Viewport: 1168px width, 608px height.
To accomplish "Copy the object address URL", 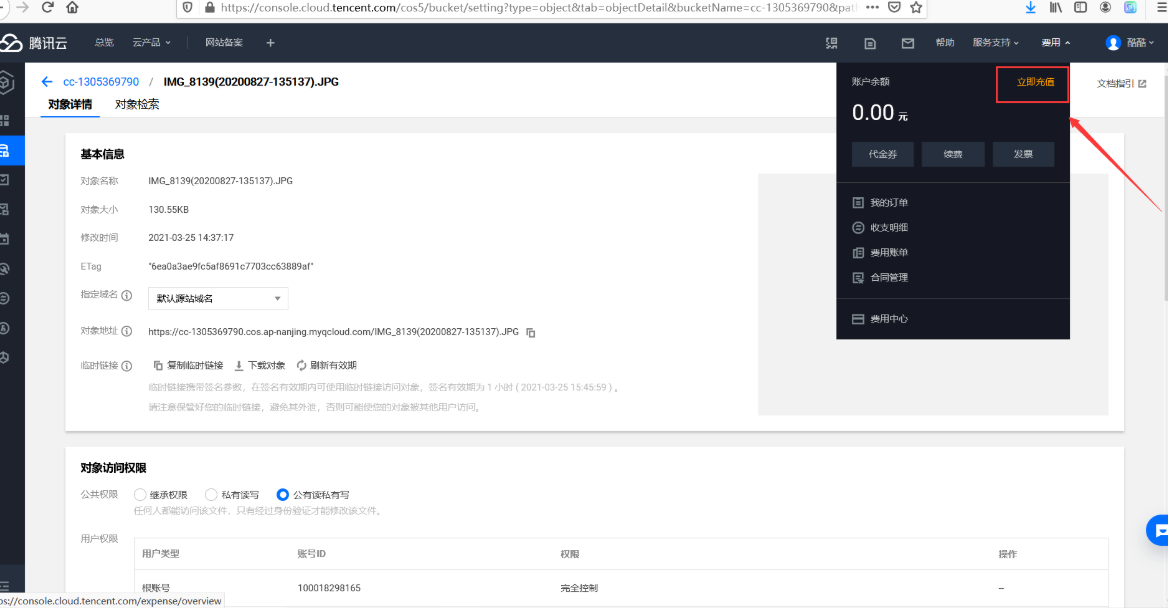I will click(531, 332).
